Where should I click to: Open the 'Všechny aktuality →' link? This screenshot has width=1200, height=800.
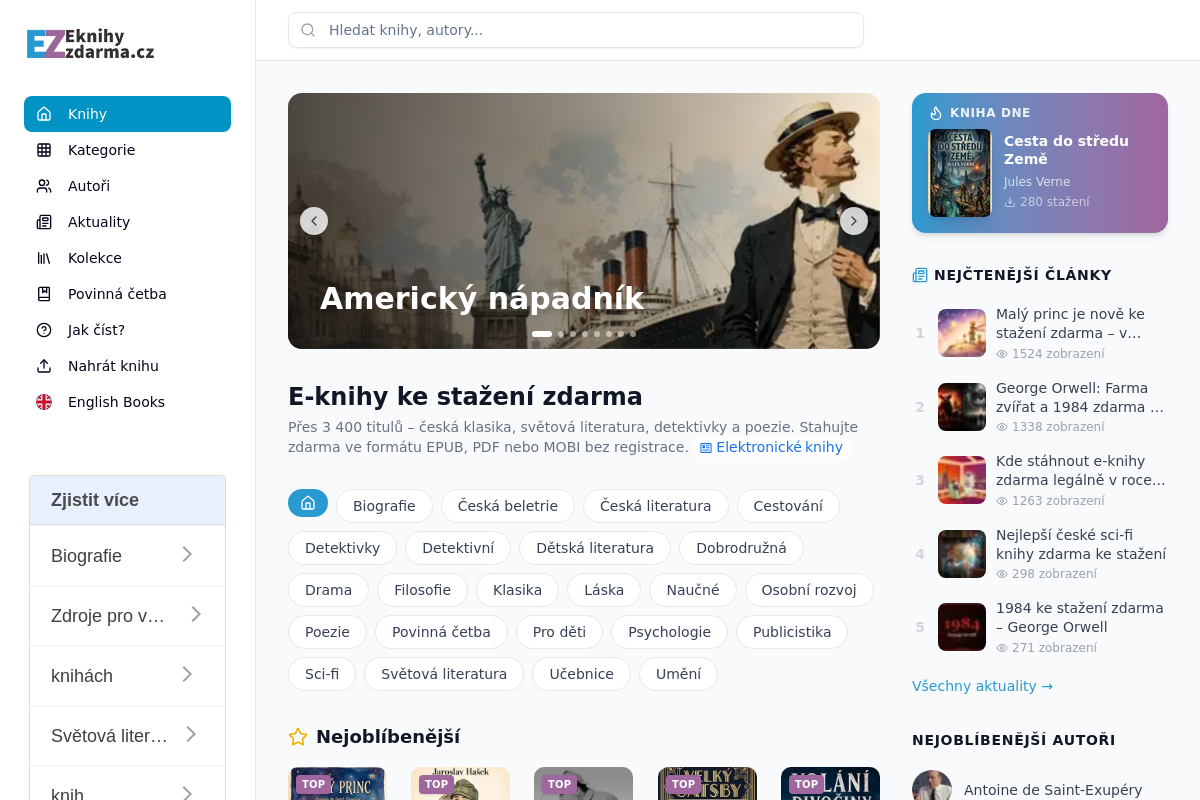982,686
